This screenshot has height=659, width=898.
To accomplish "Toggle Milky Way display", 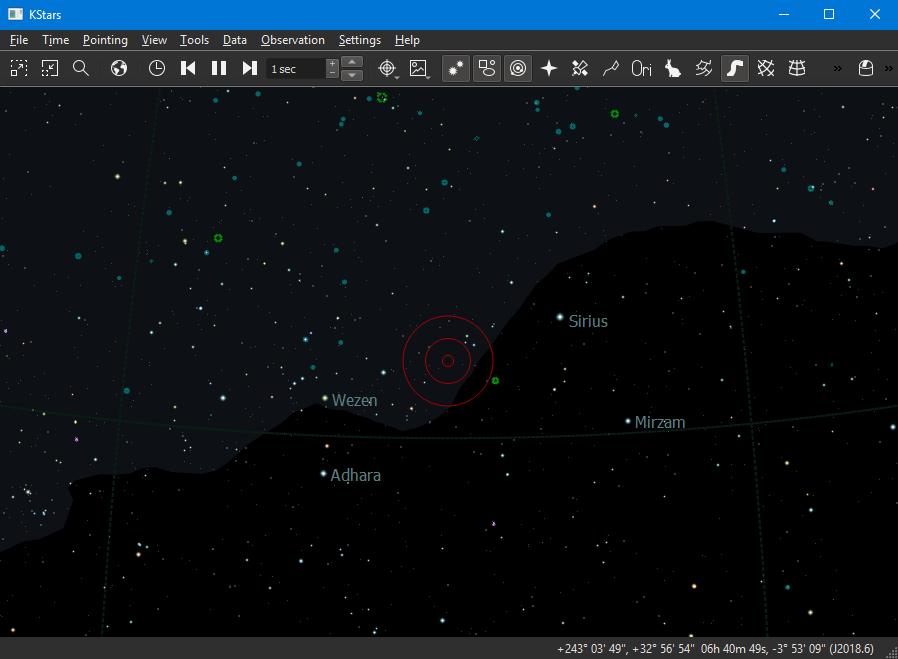I will coord(735,69).
